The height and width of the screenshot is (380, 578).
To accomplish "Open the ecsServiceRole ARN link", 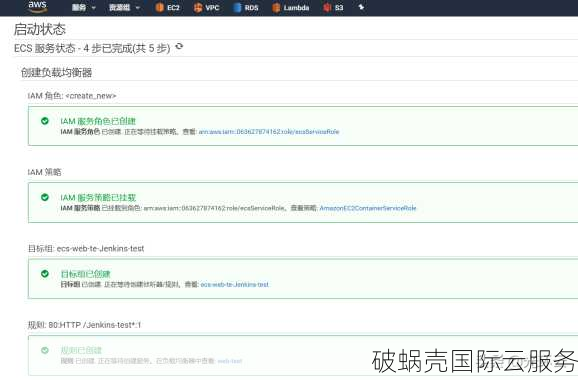I will pos(269,132).
